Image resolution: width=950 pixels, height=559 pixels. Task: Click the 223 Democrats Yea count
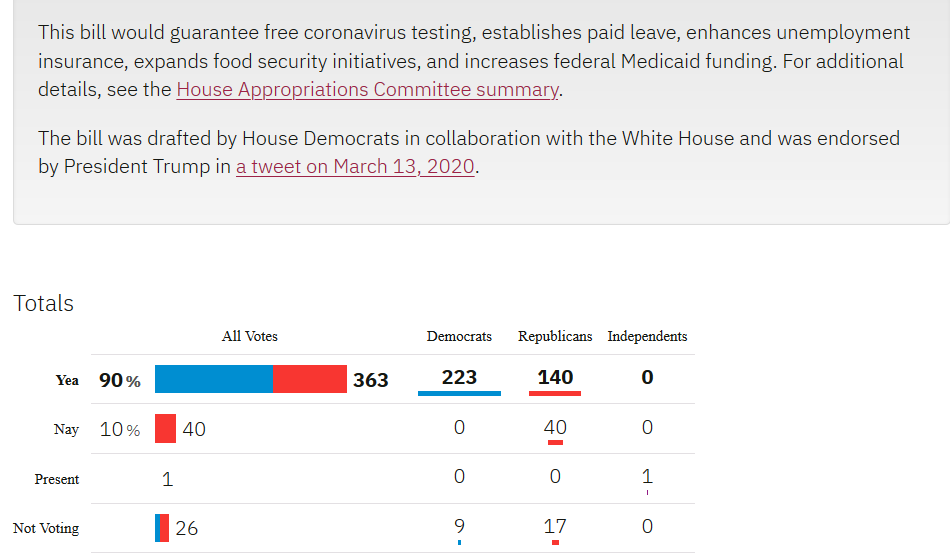point(459,377)
